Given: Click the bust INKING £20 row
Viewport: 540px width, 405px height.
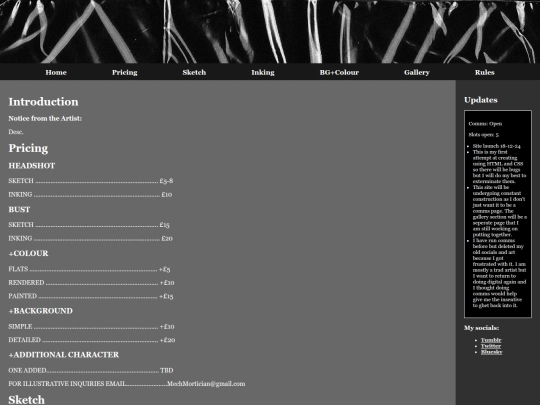Looking at the screenshot, I should point(91,238).
